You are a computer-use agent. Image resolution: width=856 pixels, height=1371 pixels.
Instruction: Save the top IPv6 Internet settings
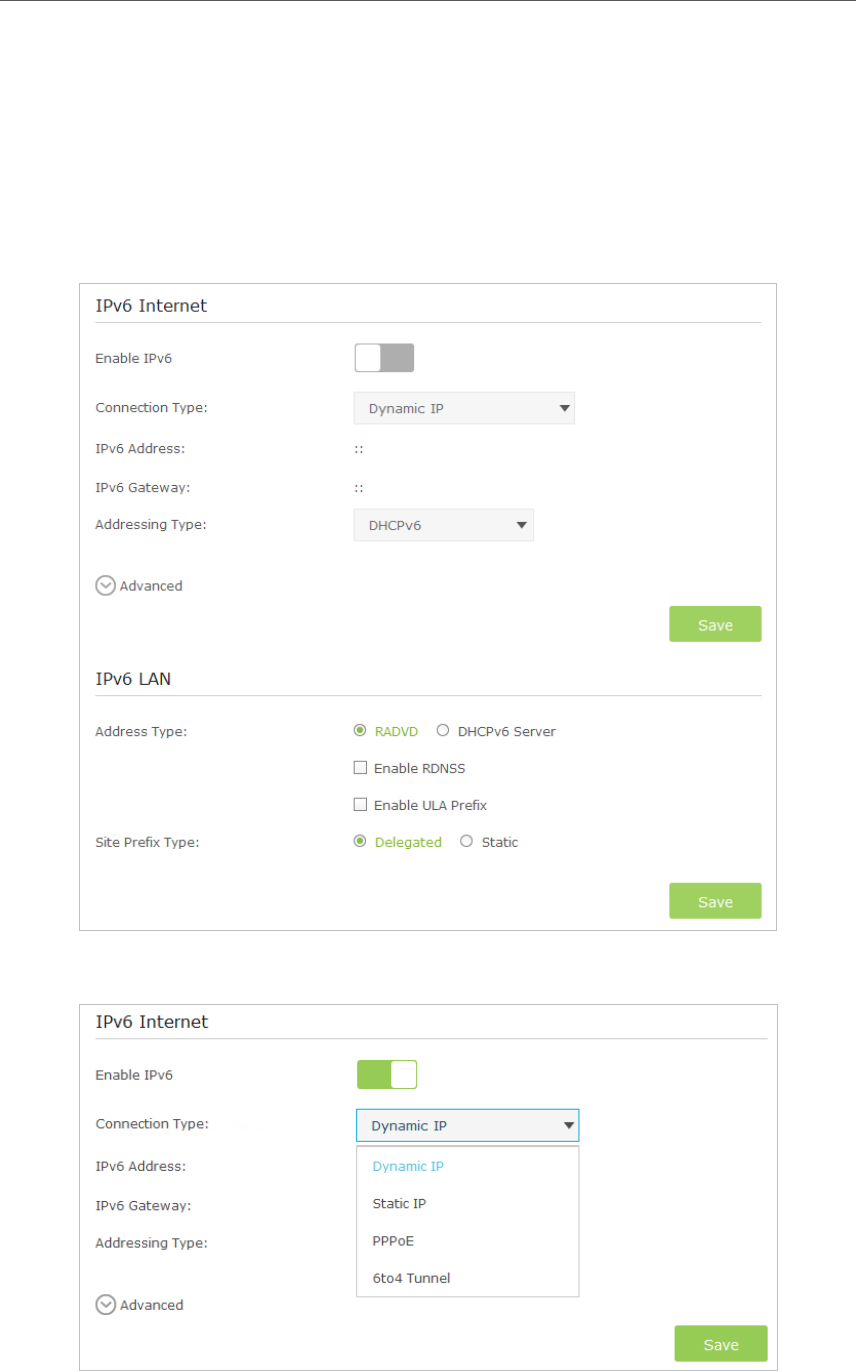[x=715, y=624]
